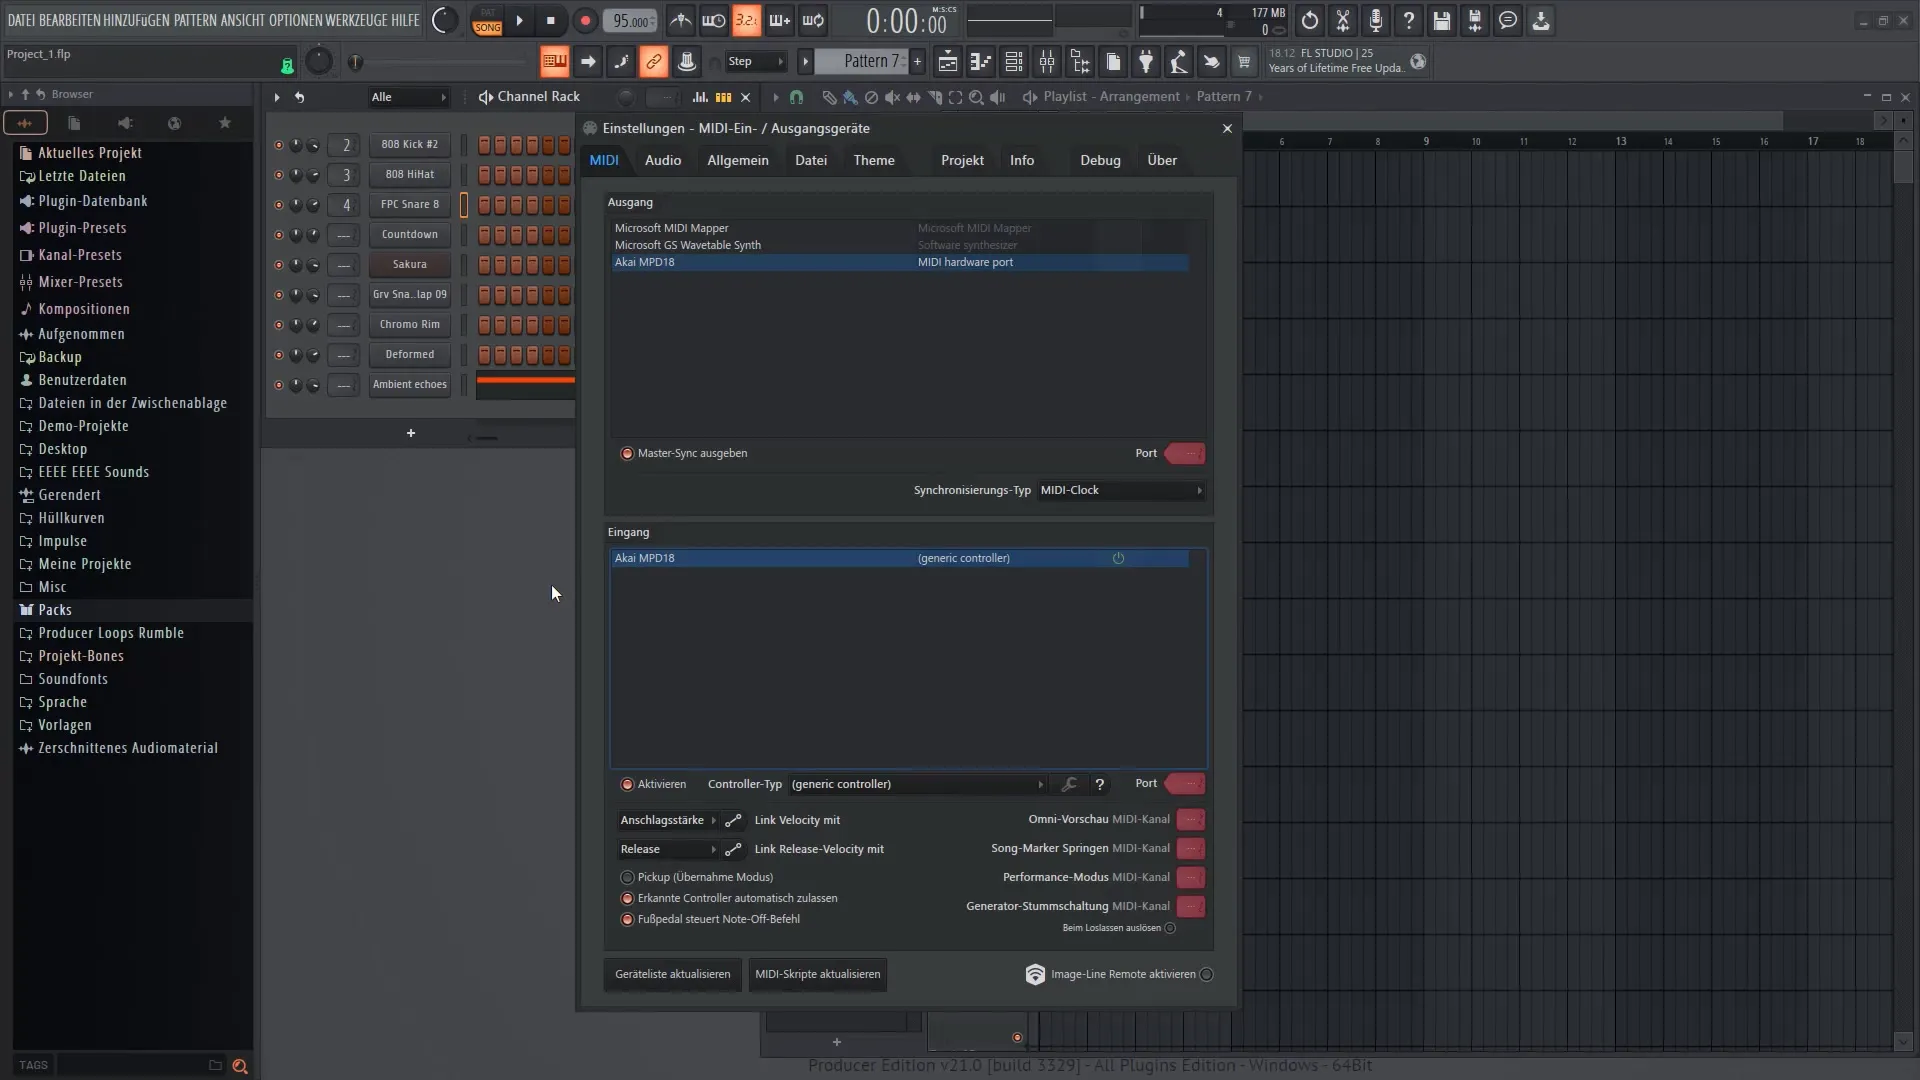
Task: Click the record button in transport bar
Action: tap(585, 20)
